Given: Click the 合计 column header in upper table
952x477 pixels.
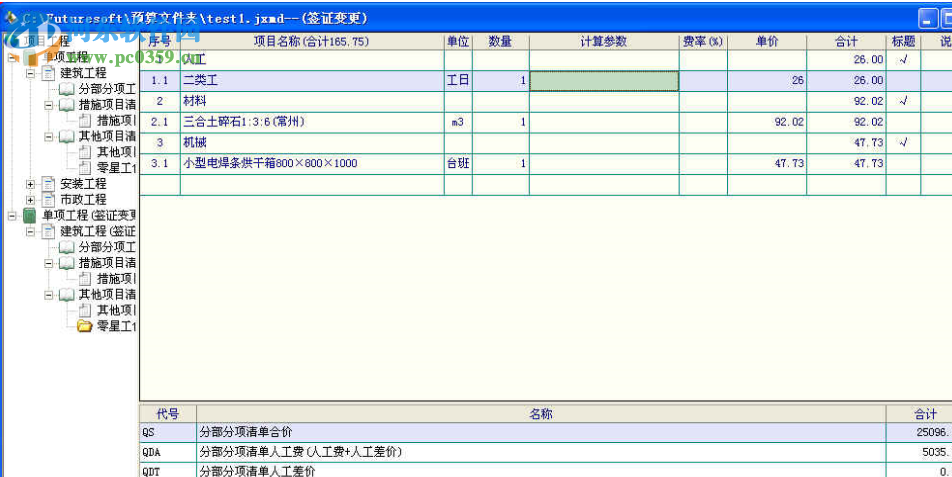Looking at the screenshot, I should point(846,41).
